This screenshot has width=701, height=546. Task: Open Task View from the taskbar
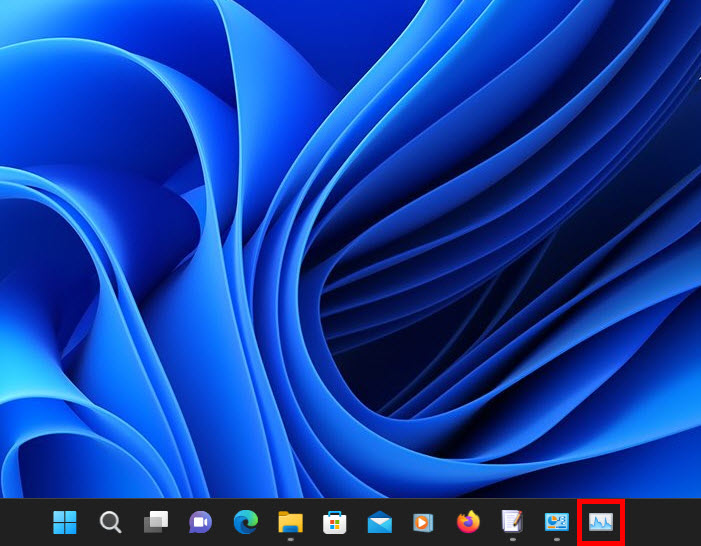pyautogui.click(x=155, y=522)
